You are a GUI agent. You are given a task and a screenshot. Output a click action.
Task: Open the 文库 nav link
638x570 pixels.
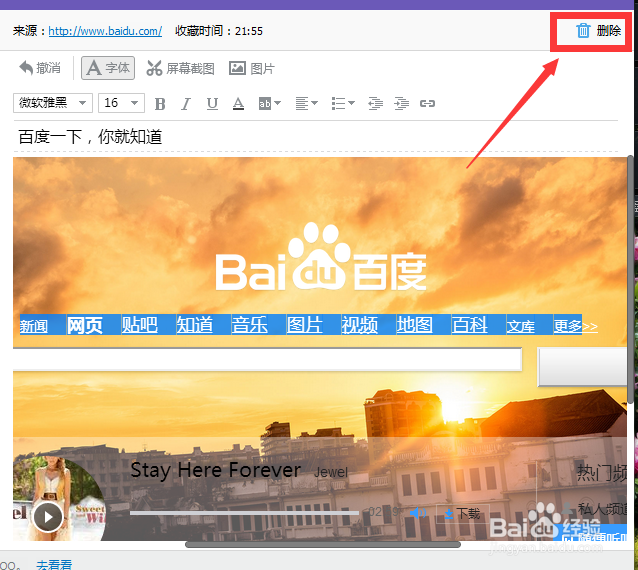point(520,326)
